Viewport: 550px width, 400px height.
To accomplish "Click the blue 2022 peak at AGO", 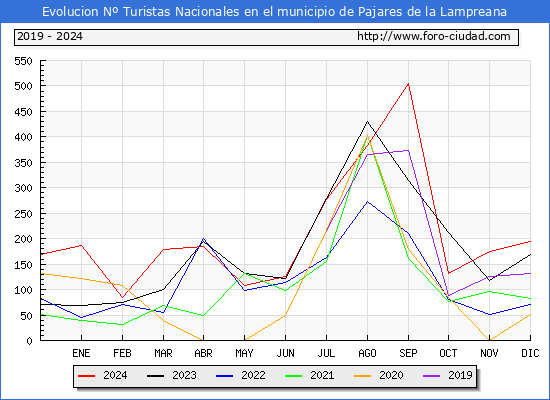I will pyautogui.click(x=367, y=202).
